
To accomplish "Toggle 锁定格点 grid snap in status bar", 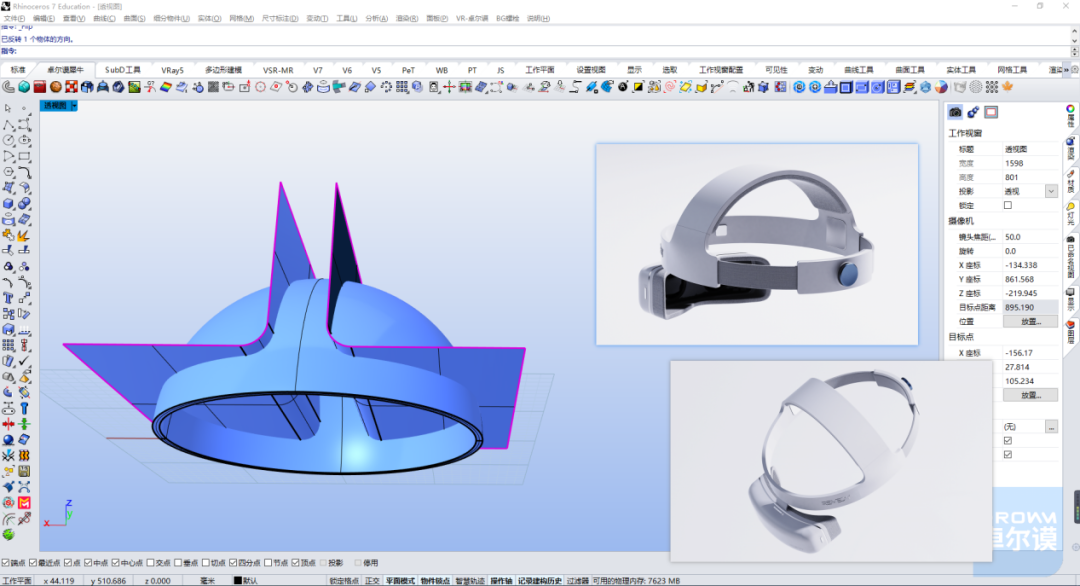I will 344,580.
